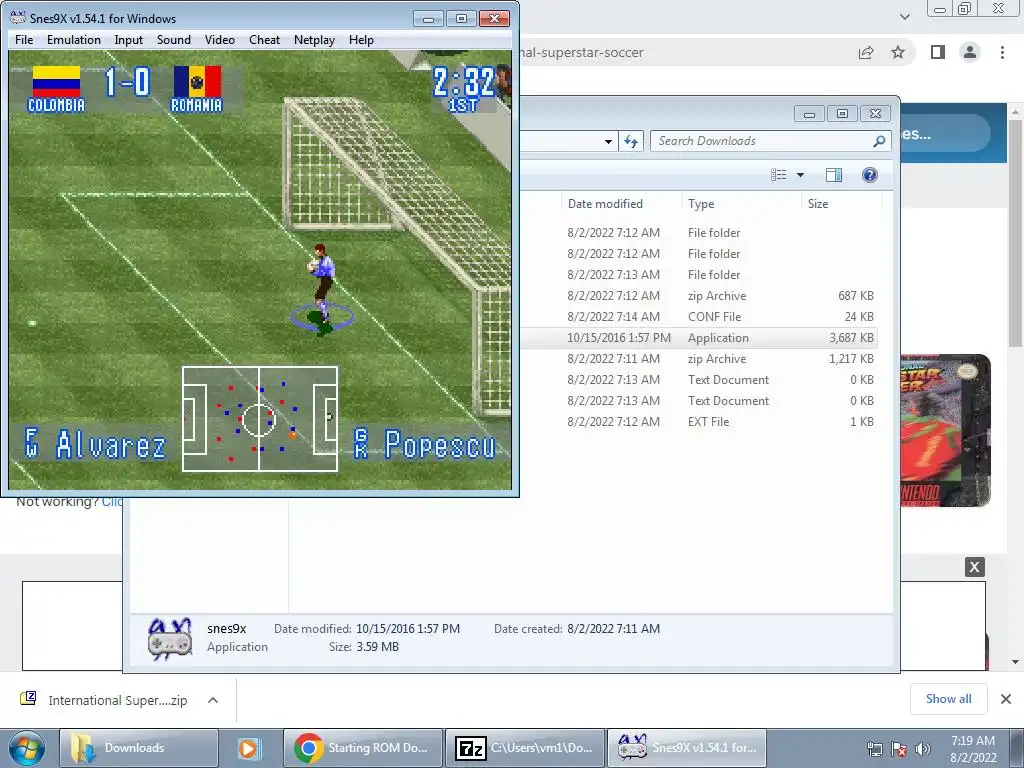This screenshot has width=1024, height=768.
Task: Switch to Chrome Starting ROM Do... taskbar button
Action: coord(363,748)
